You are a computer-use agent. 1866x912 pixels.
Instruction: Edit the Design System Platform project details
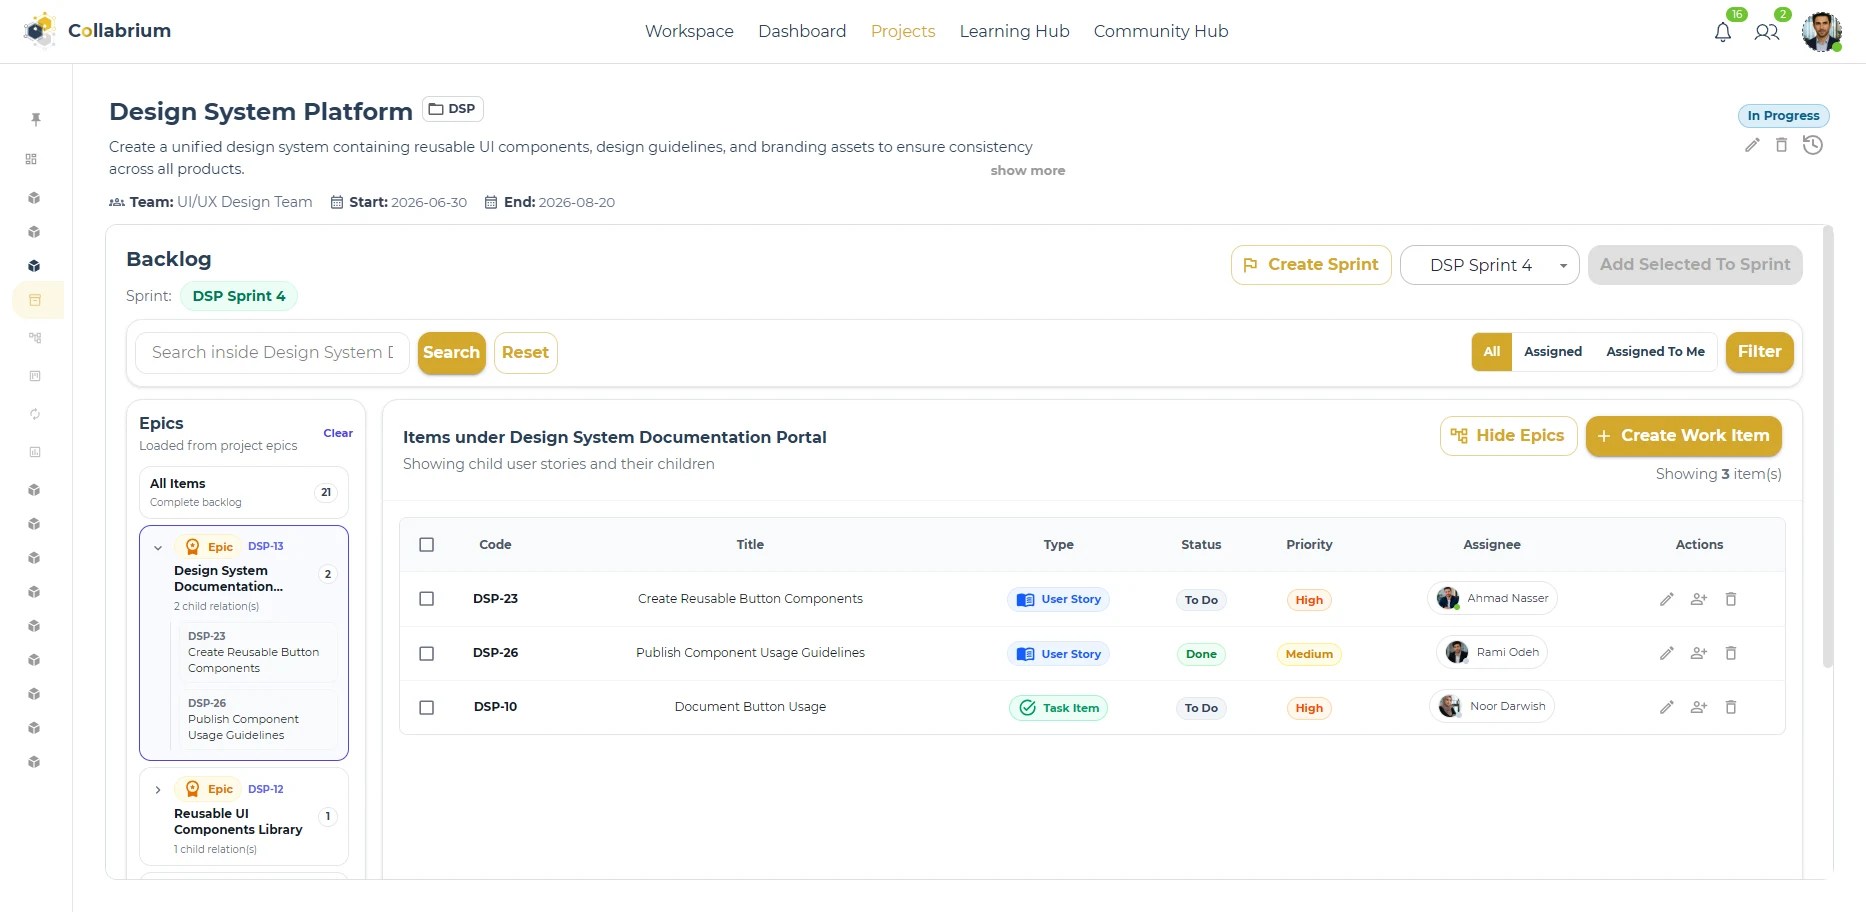tap(1752, 146)
